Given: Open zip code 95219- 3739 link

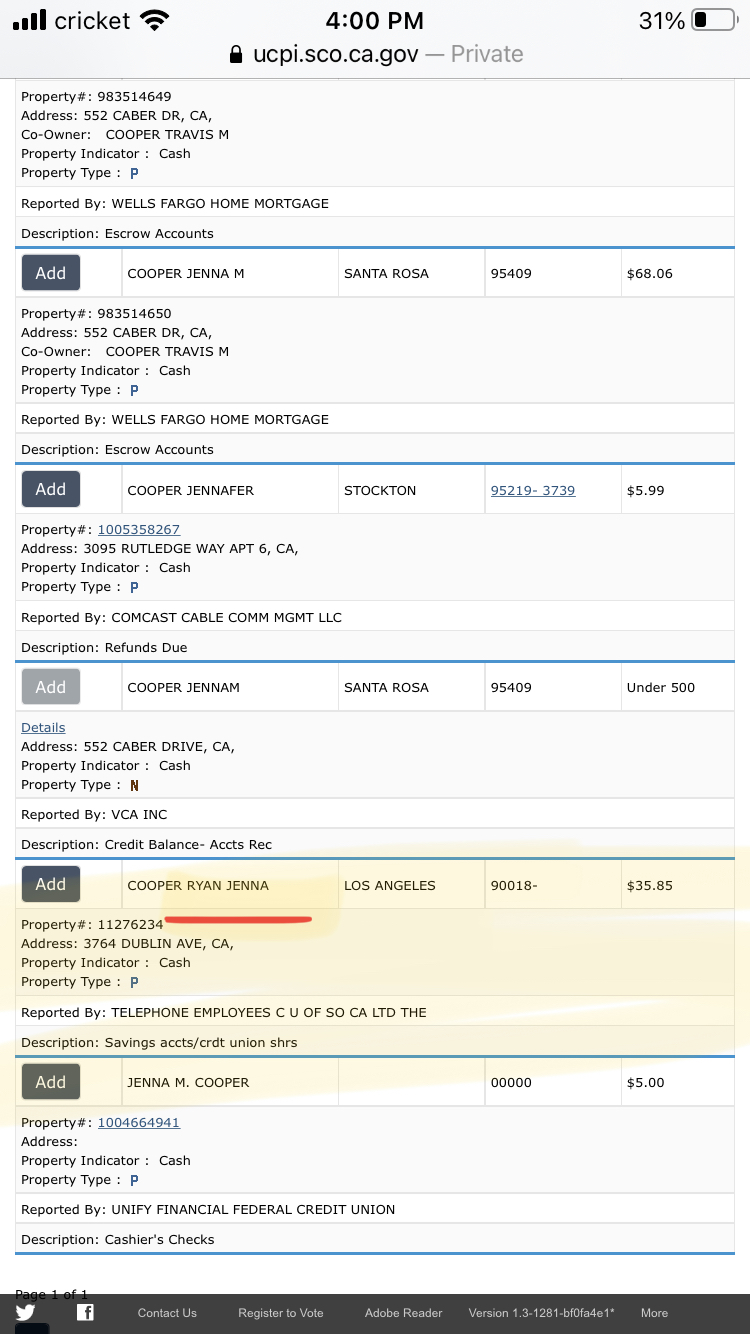Looking at the screenshot, I should pos(533,490).
